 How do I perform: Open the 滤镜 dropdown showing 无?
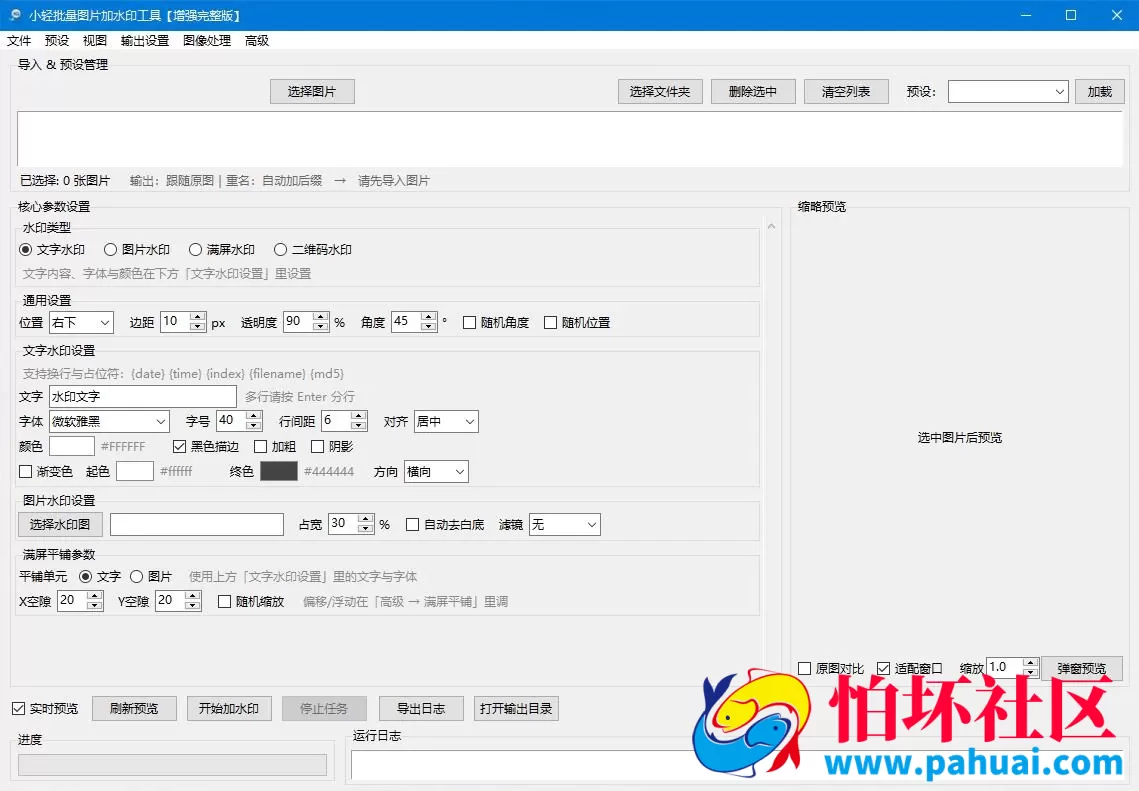coord(565,524)
